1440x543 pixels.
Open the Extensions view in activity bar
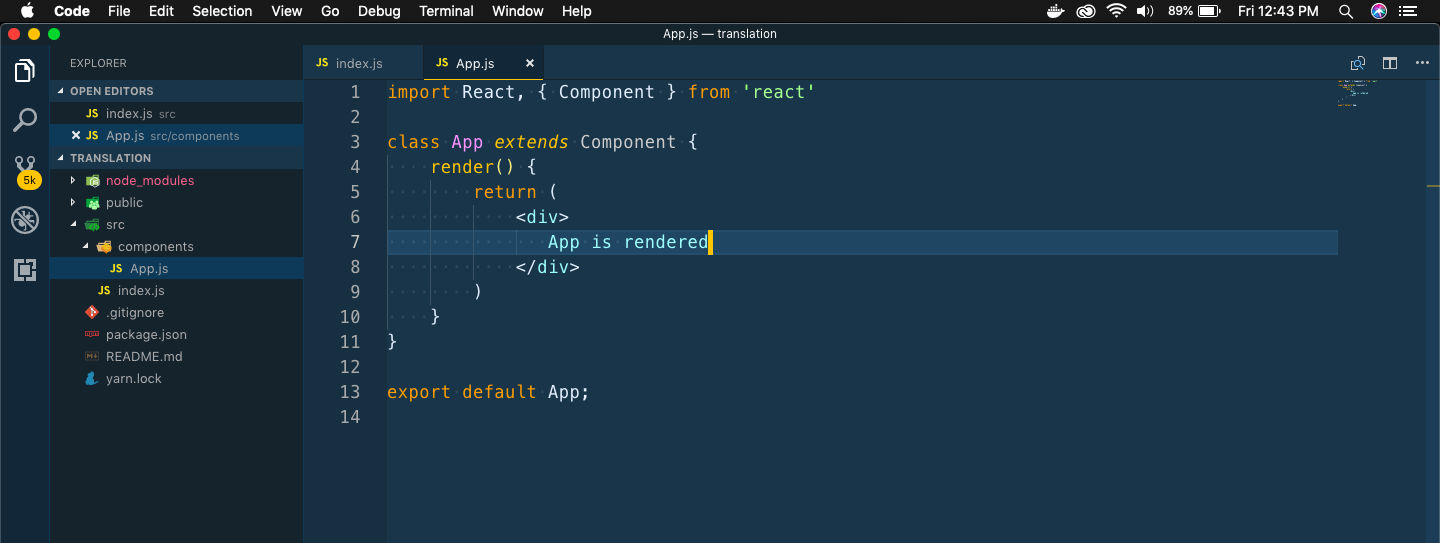[x=25, y=270]
